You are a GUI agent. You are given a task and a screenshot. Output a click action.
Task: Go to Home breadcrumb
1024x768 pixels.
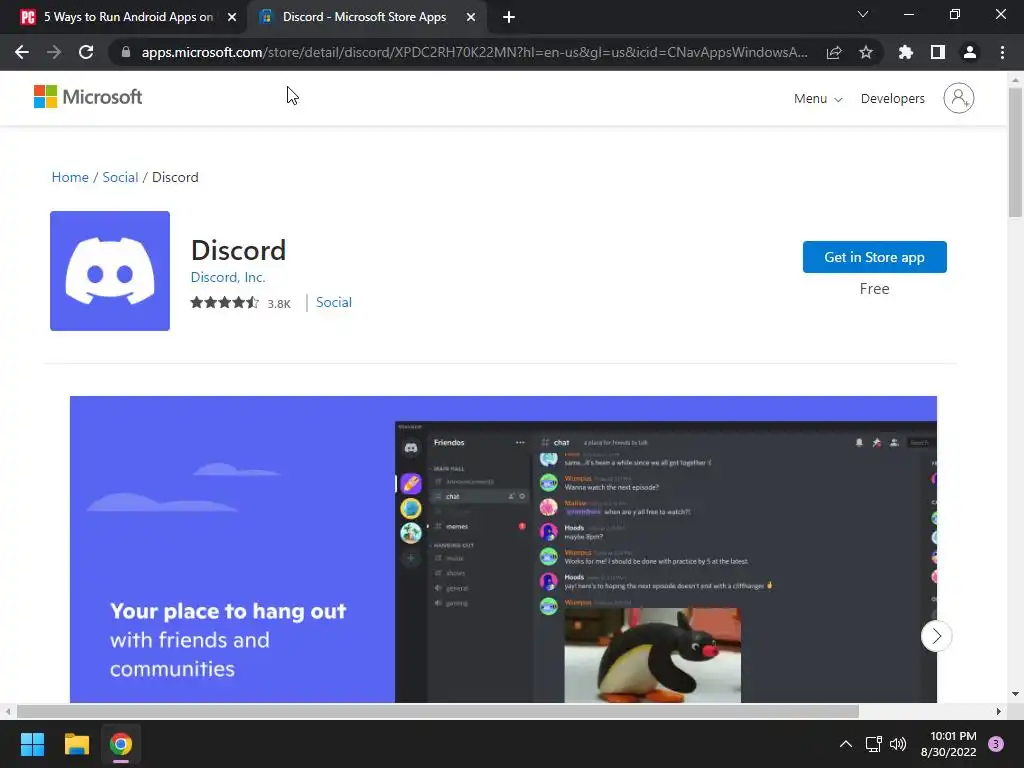70,177
